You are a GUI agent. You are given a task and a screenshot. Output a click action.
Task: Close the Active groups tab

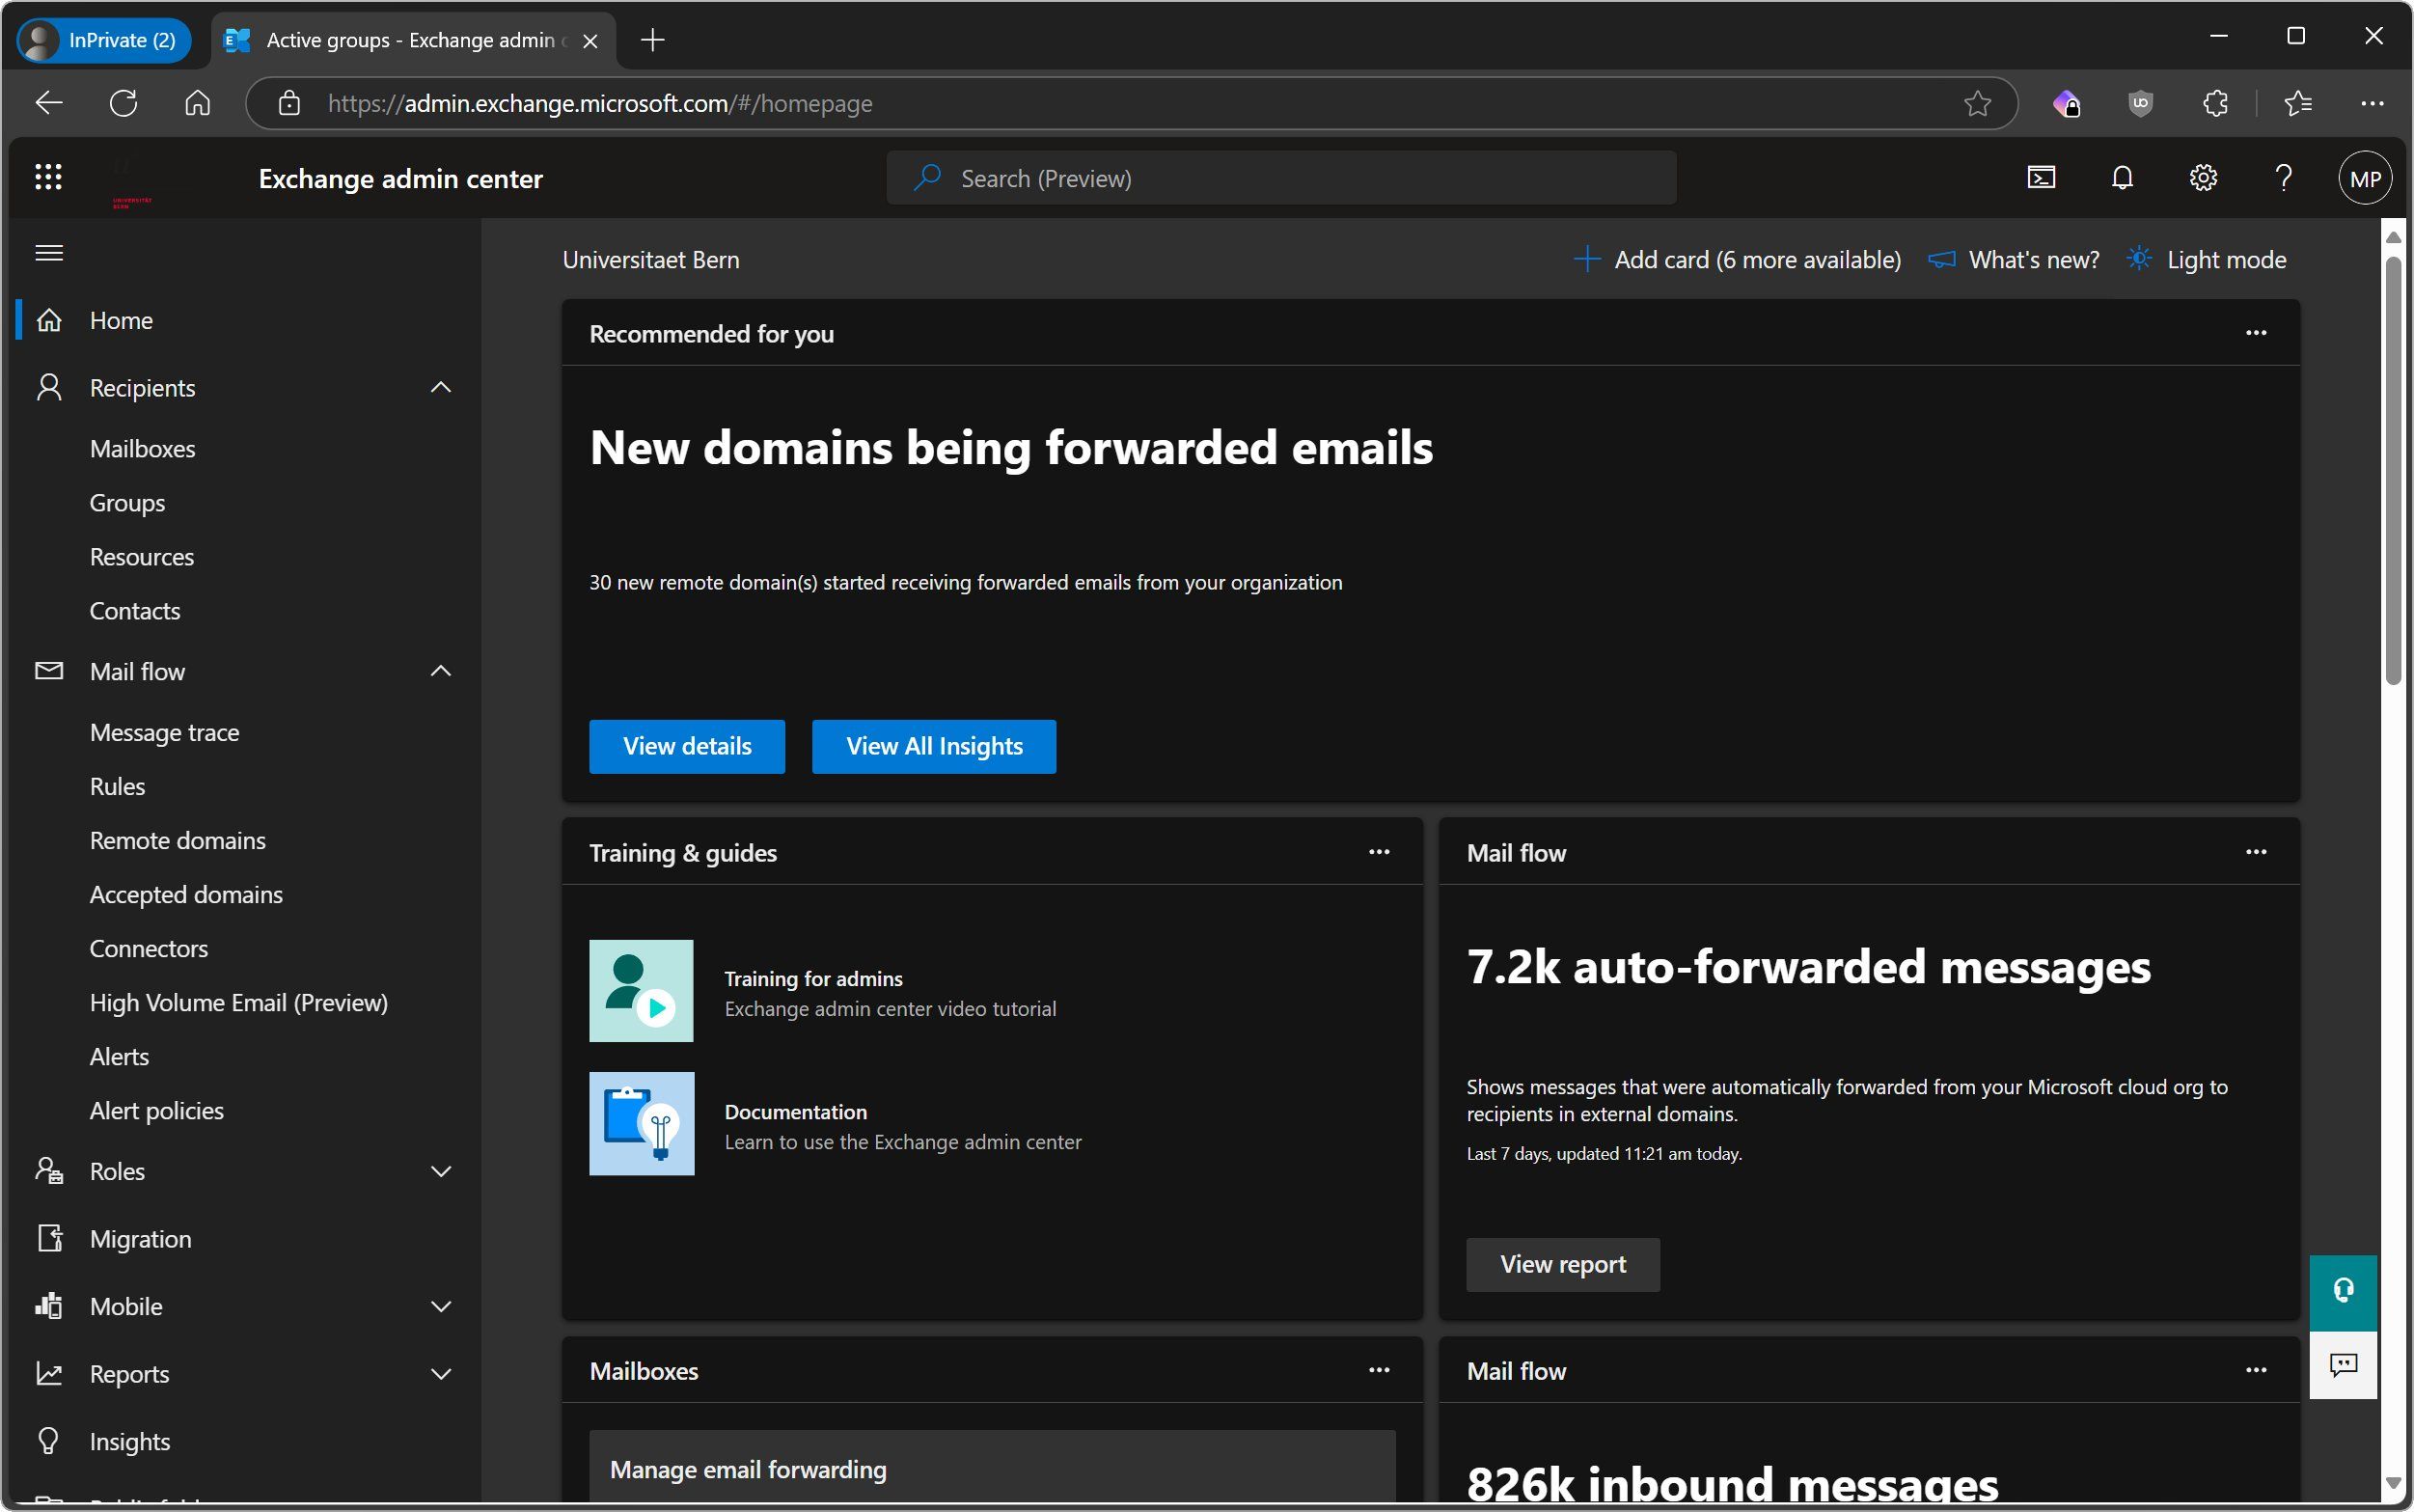click(590, 41)
